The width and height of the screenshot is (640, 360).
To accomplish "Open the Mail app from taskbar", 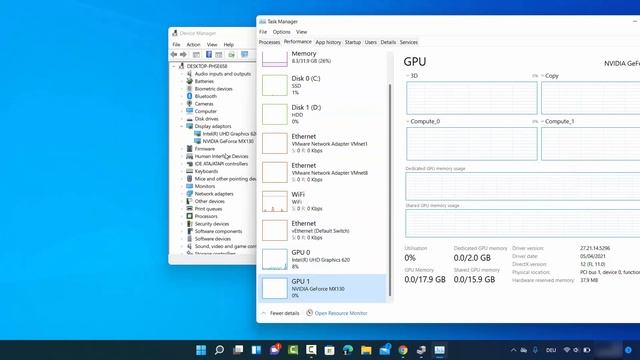I will [x=384, y=350].
